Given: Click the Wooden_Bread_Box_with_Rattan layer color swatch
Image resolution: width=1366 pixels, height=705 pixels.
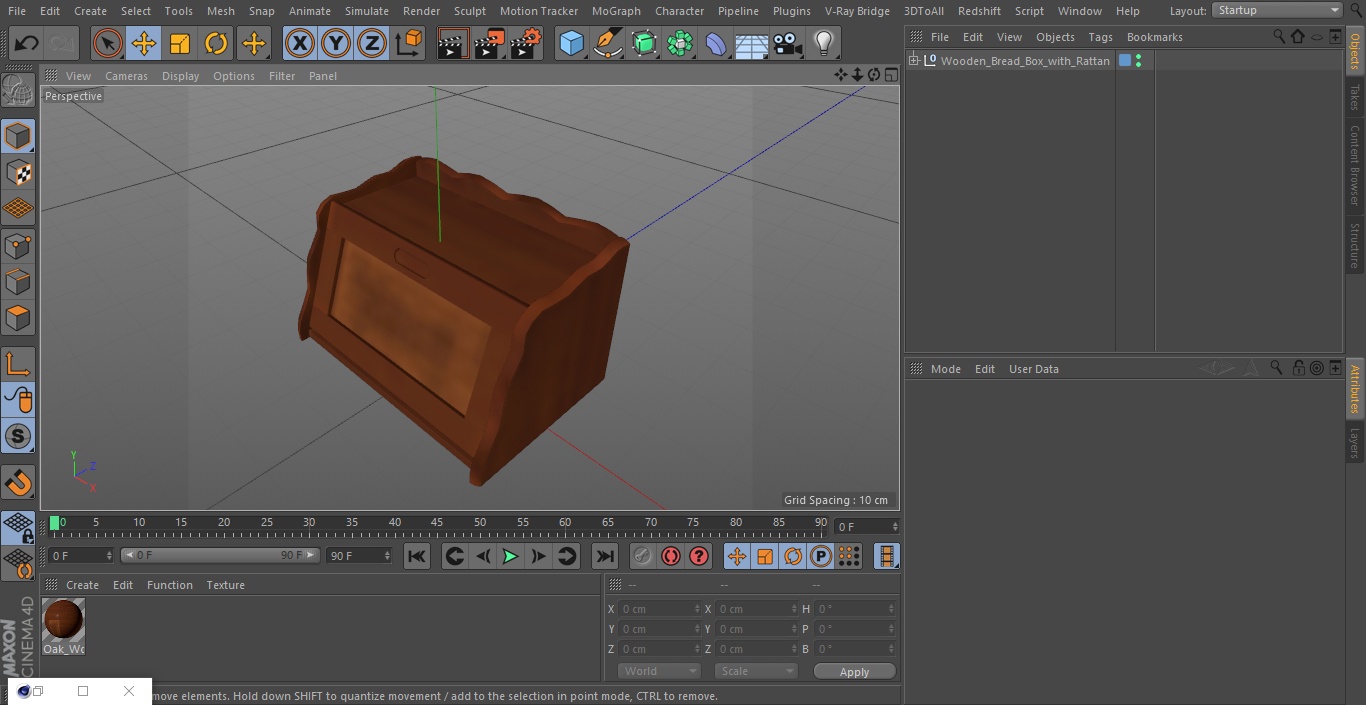Looking at the screenshot, I should [1125, 61].
